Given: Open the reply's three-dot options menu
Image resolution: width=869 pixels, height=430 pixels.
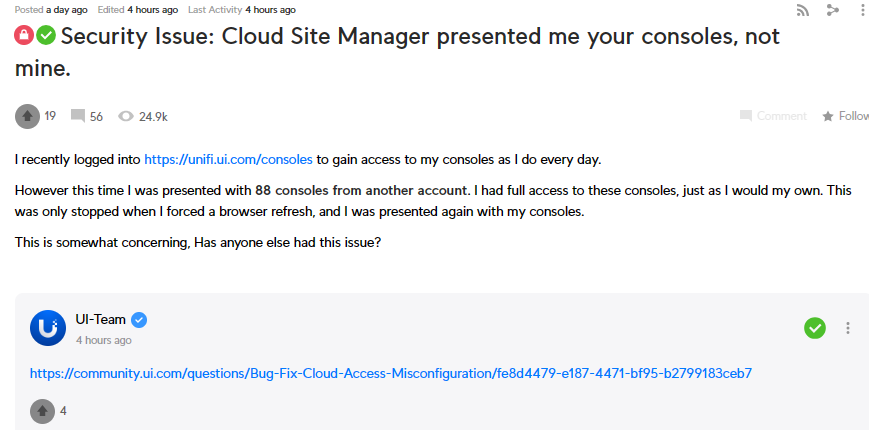Looking at the screenshot, I should [848, 328].
